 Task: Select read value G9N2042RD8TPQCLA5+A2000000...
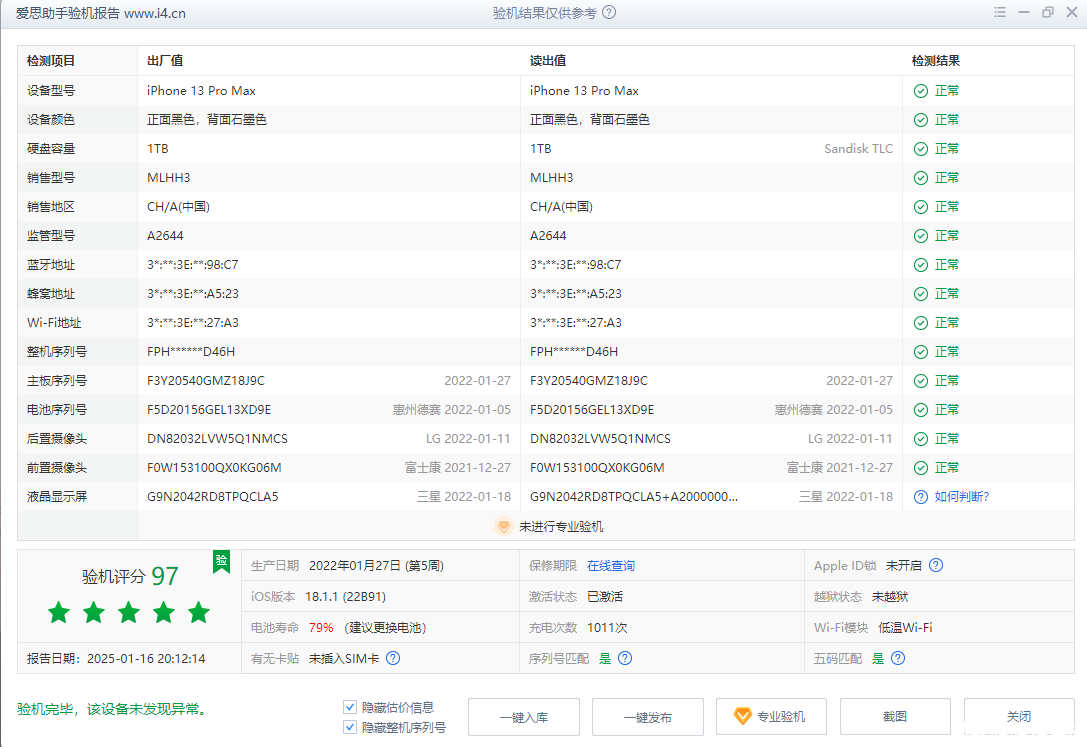click(634, 497)
